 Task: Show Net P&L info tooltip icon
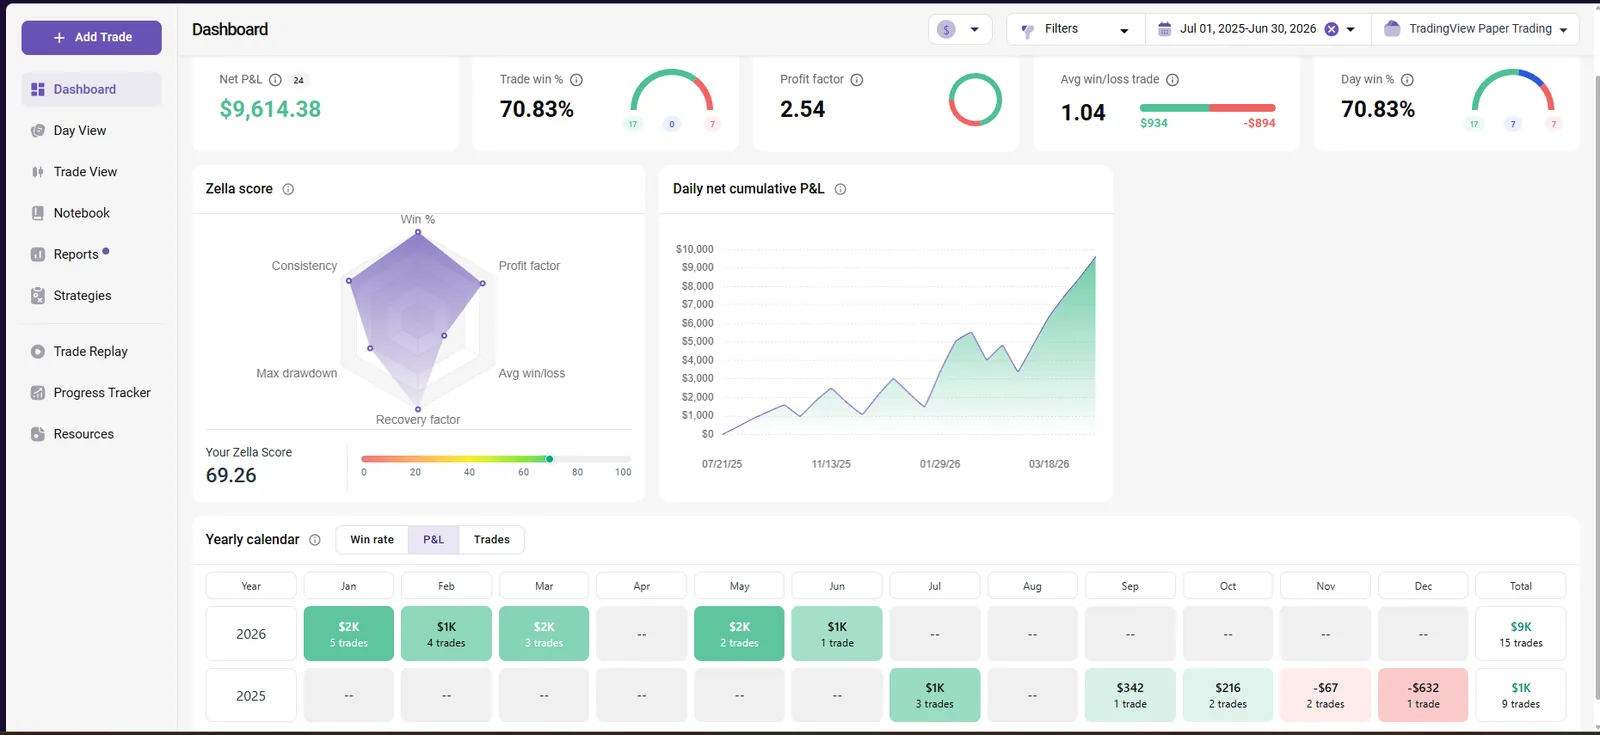tap(275, 80)
